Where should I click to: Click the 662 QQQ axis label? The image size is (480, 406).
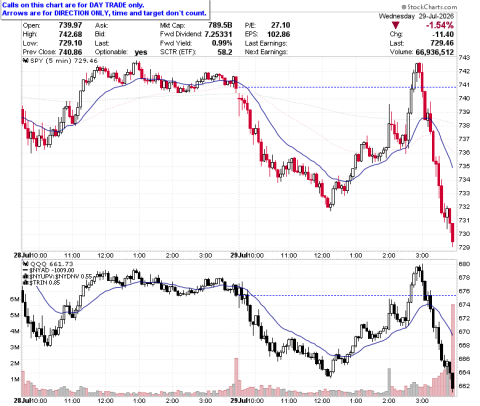pyautogui.click(x=464, y=386)
